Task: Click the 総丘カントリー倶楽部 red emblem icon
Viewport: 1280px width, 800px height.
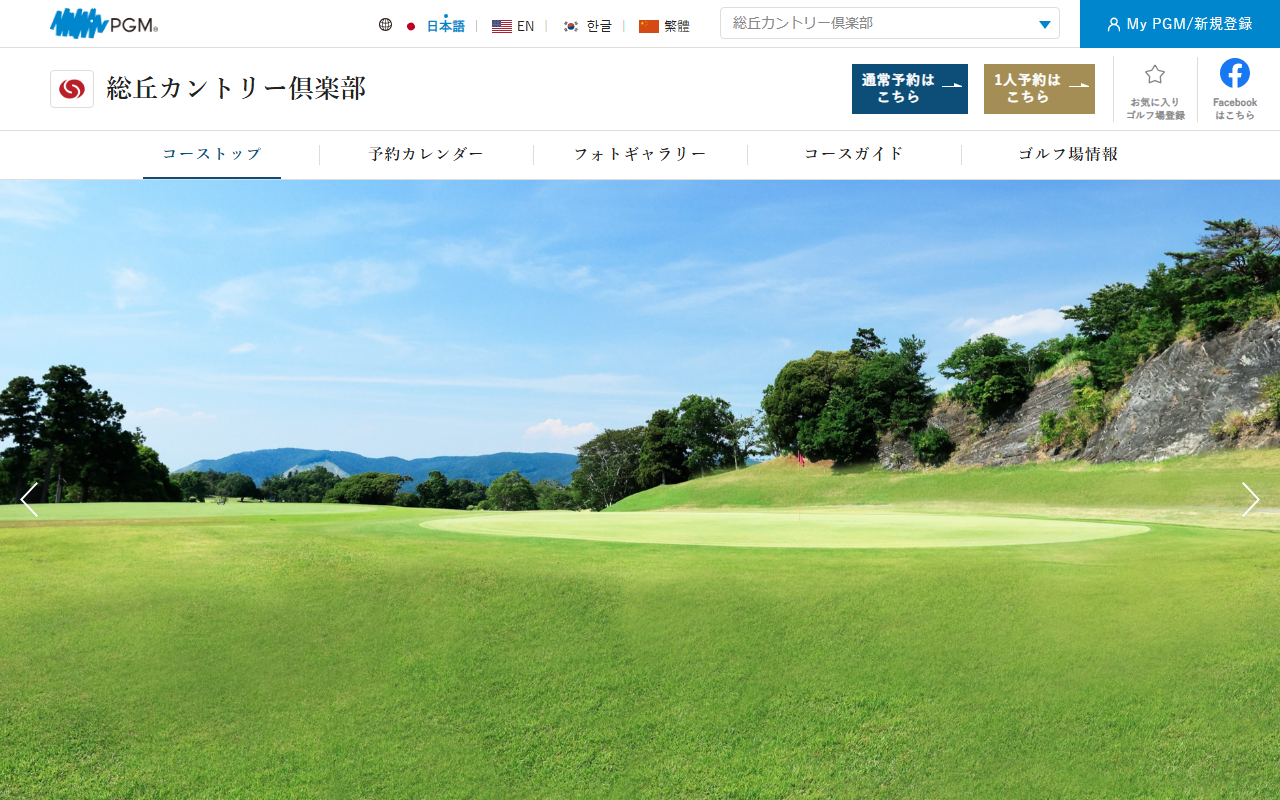Action: point(72,89)
